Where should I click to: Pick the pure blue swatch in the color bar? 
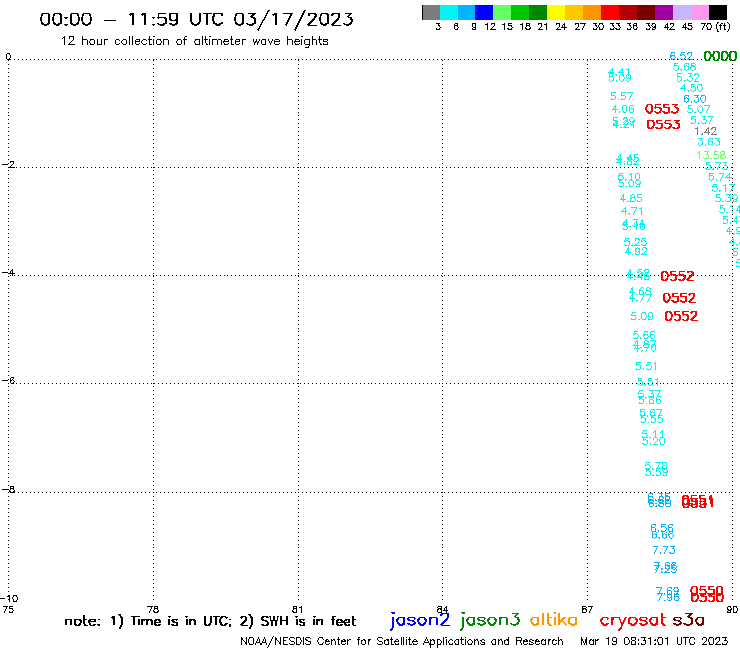[485, 12]
